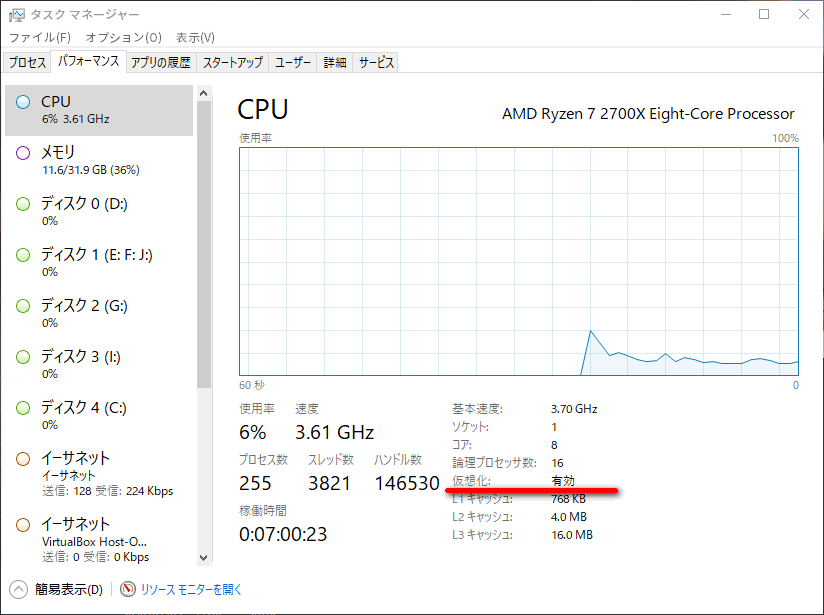The width and height of the screenshot is (824, 615).
Task: Open the 表示(V) menu
Action: point(195,37)
